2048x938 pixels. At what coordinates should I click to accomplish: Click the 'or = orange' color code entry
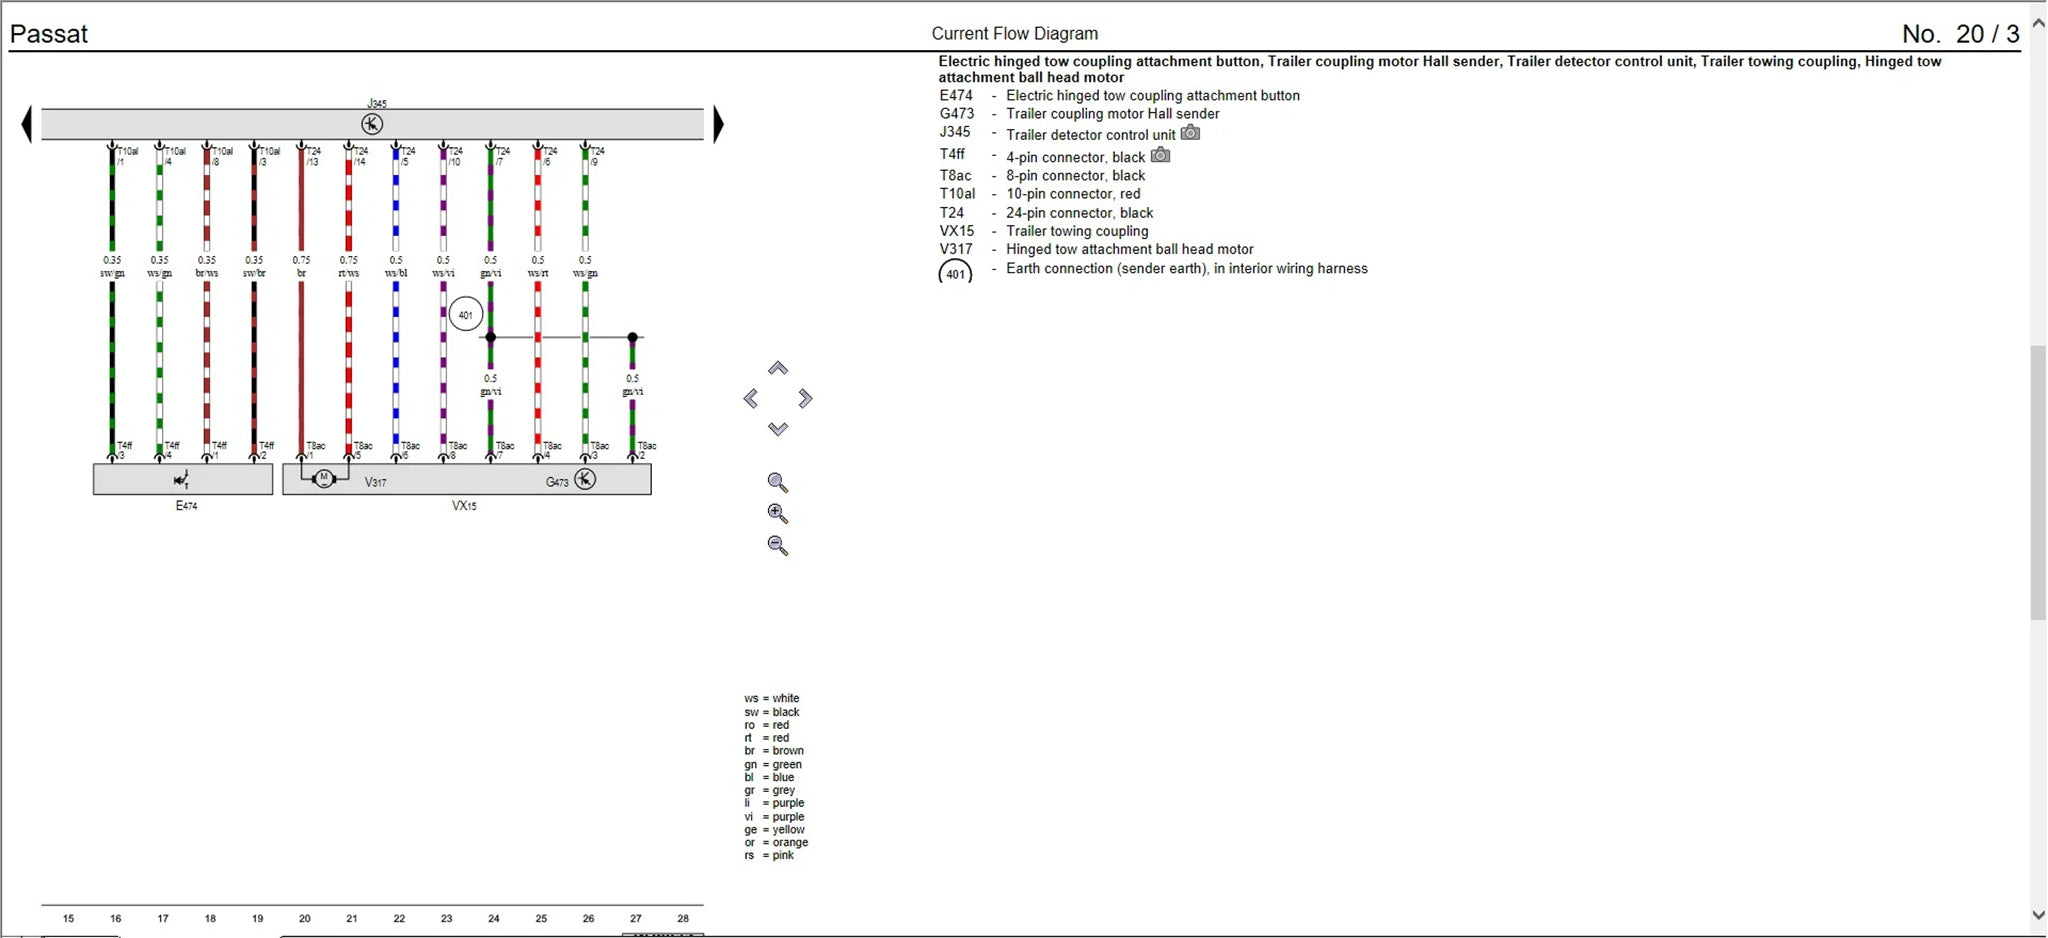(x=776, y=843)
